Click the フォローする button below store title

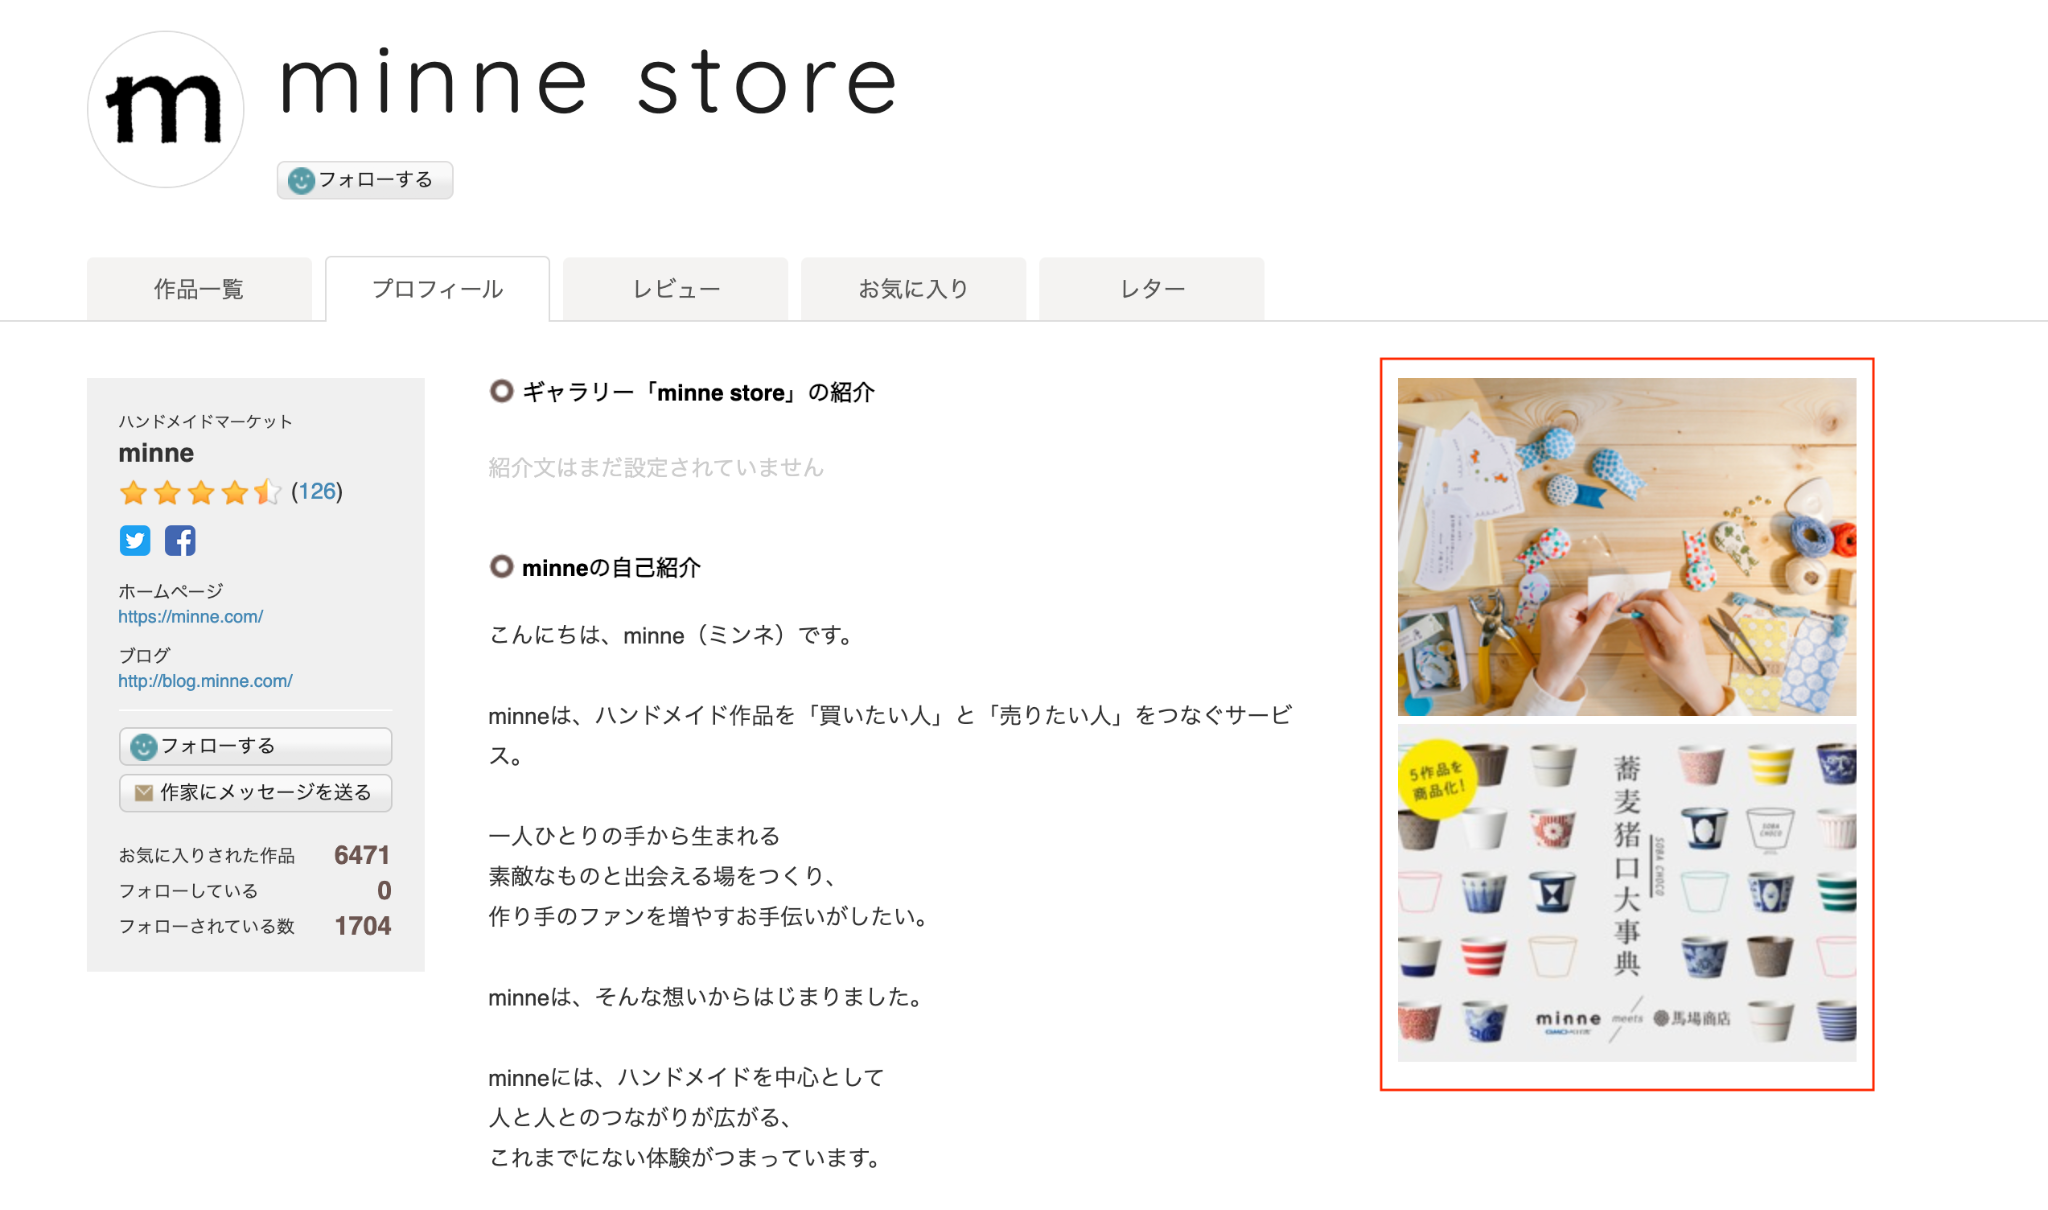point(365,180)
